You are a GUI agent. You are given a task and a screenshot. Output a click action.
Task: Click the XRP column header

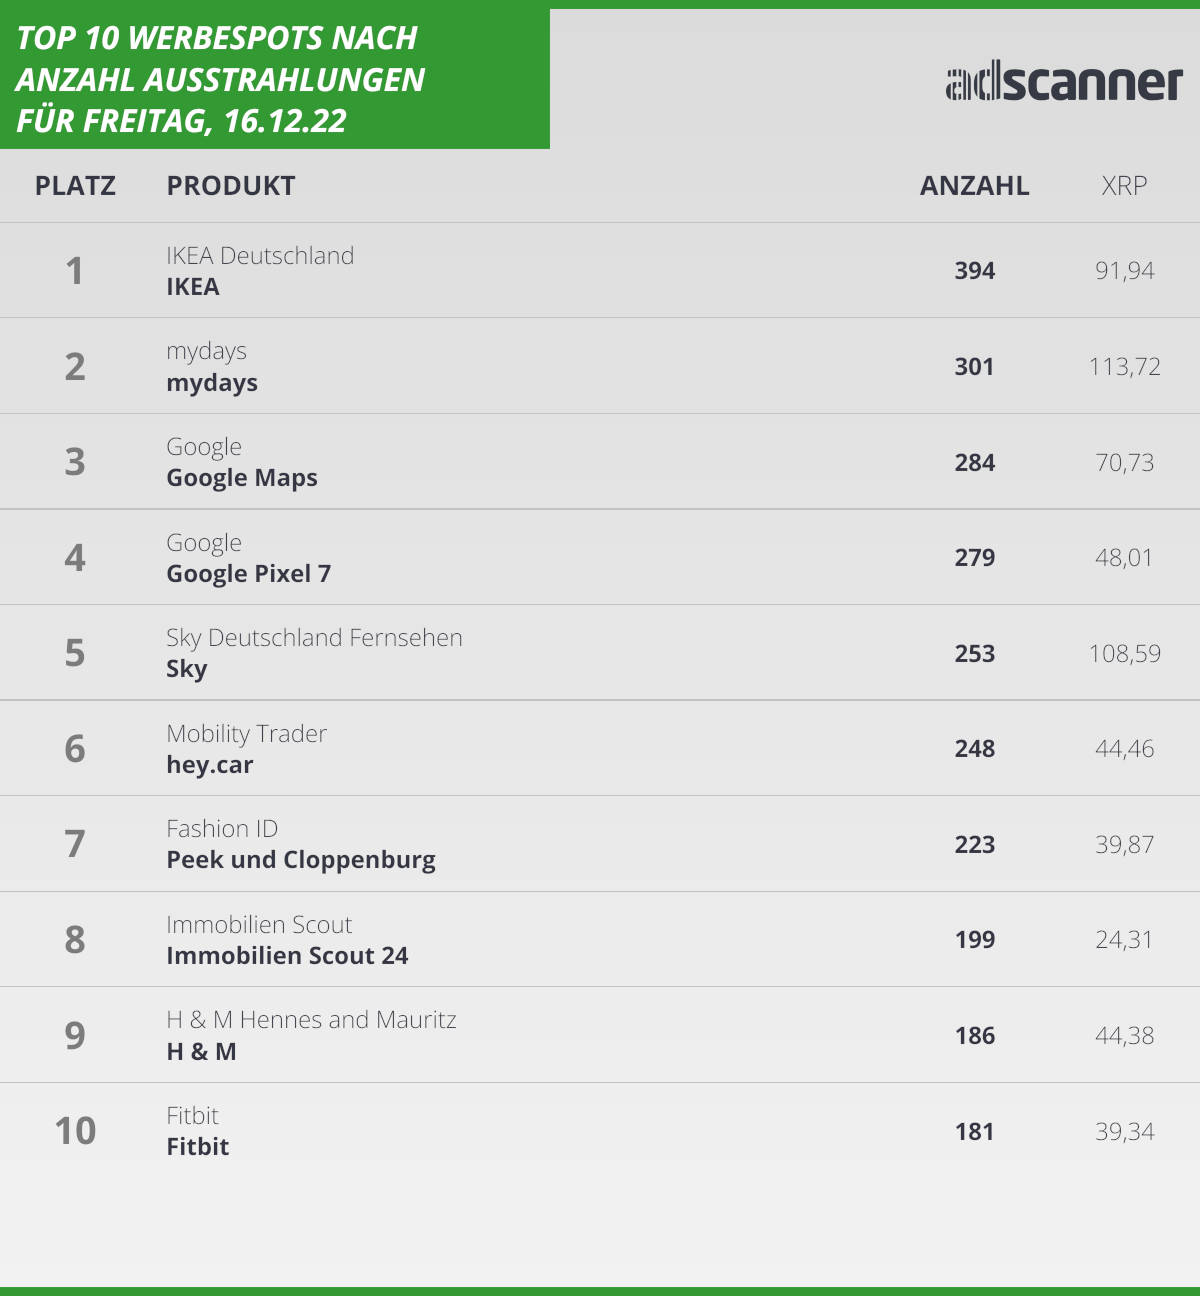(1124, 186)
